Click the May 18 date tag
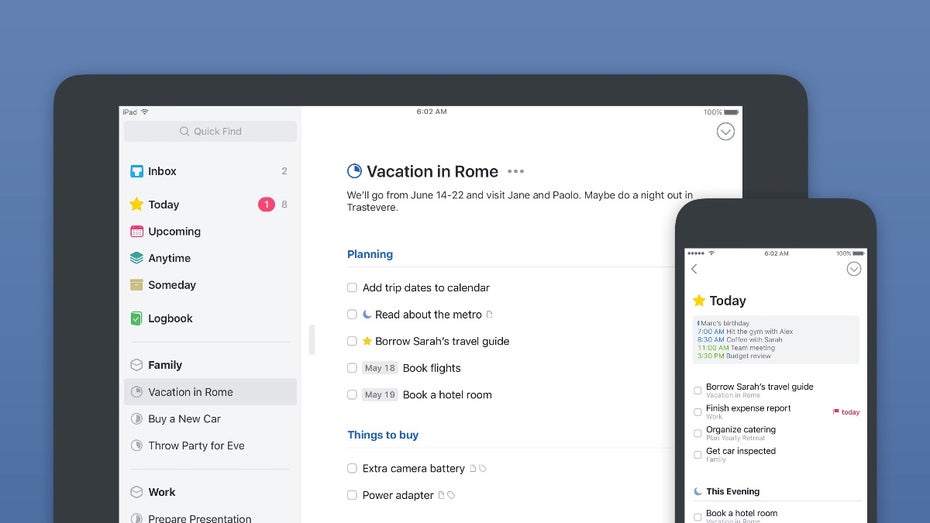This screenshot has height=523, width=930. pos(380,368)
